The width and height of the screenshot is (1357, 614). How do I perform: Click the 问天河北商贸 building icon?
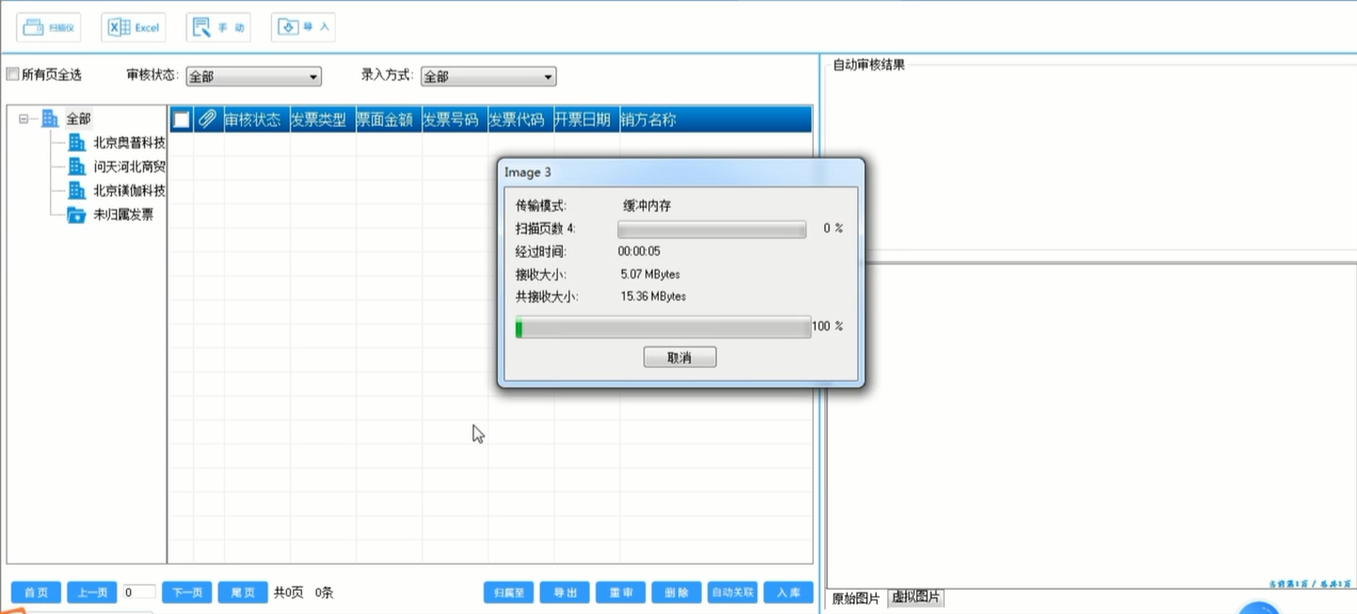click(x=77, y=167)
